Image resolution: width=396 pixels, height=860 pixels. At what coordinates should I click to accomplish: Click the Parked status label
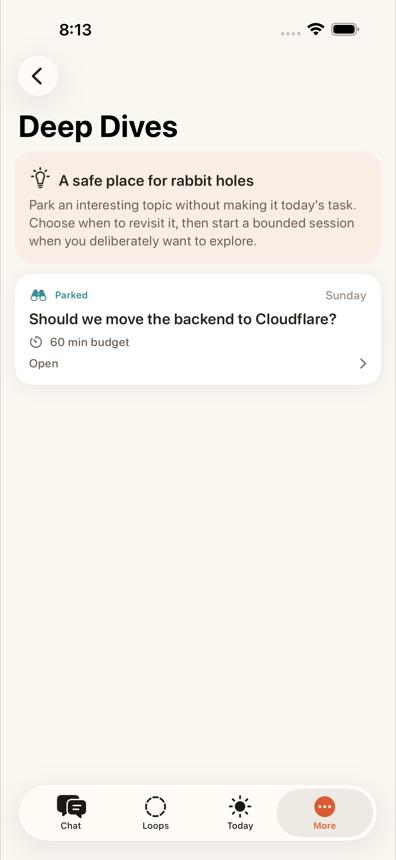[71, 295]
